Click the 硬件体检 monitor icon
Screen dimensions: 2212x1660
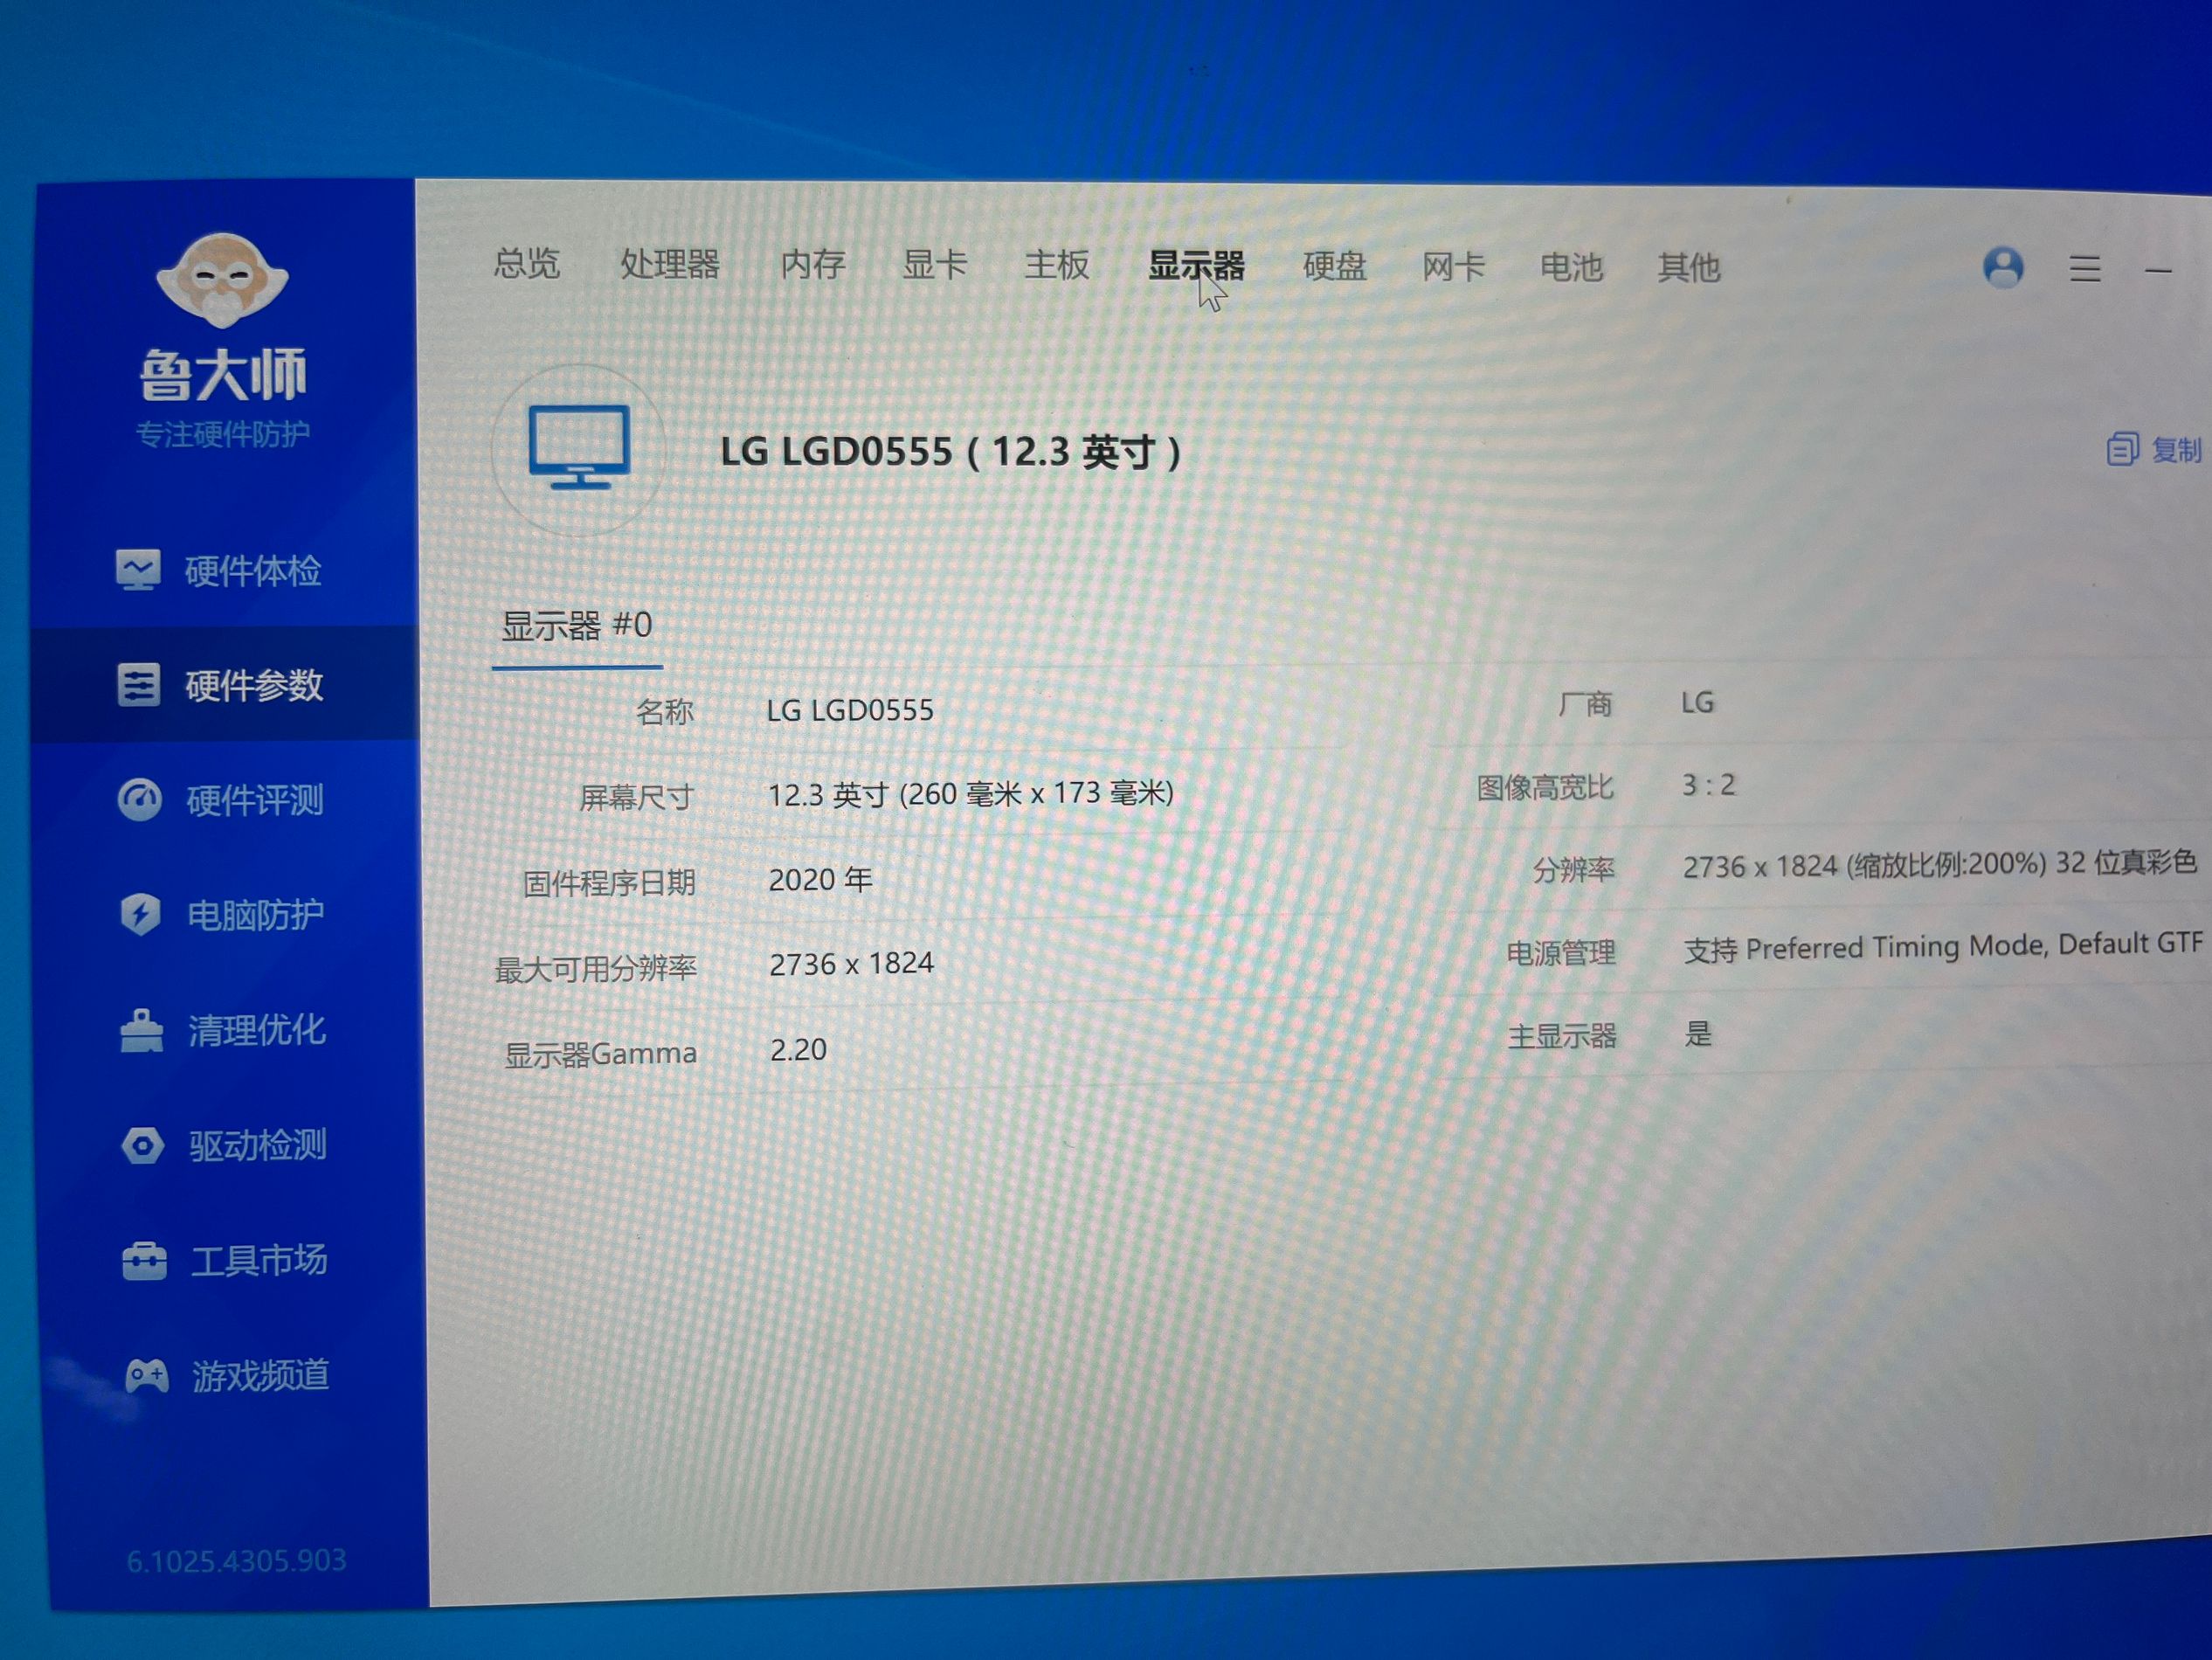(x=137, y=570)
